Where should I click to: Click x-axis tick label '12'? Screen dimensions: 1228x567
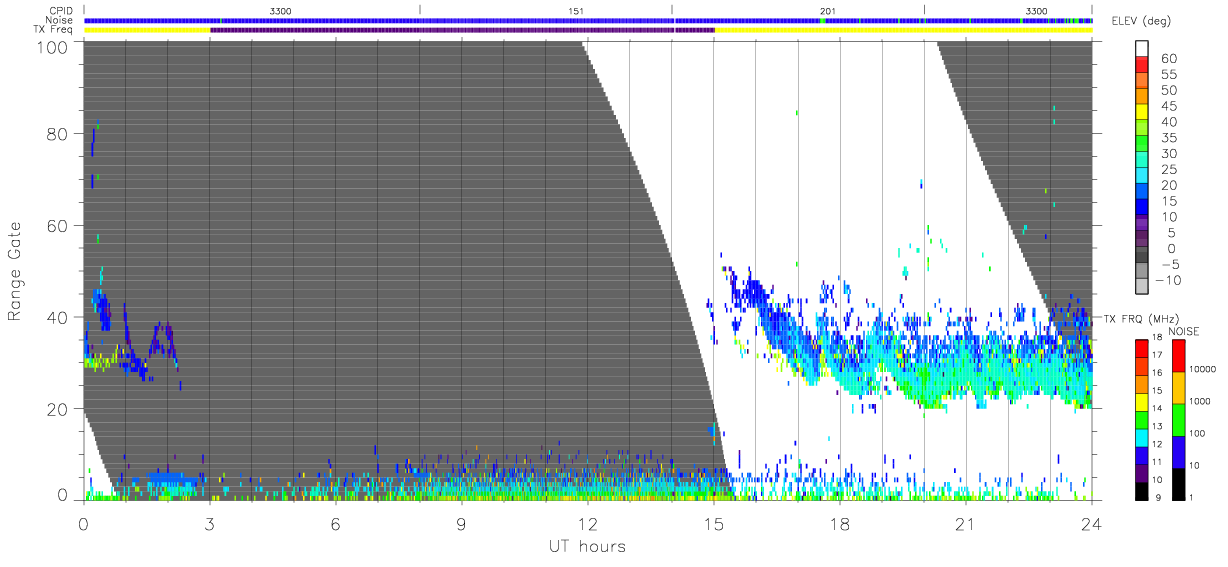coord(588,524)
